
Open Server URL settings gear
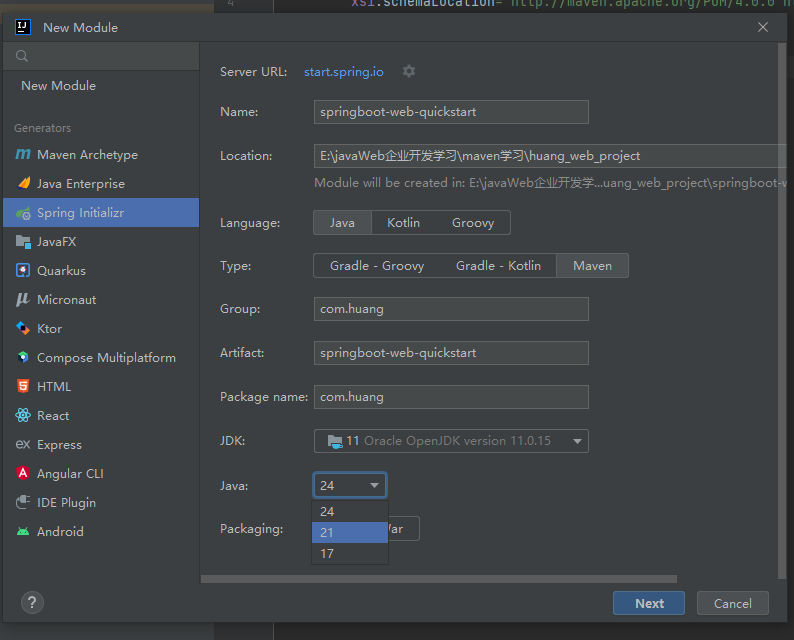click(409, 71)
